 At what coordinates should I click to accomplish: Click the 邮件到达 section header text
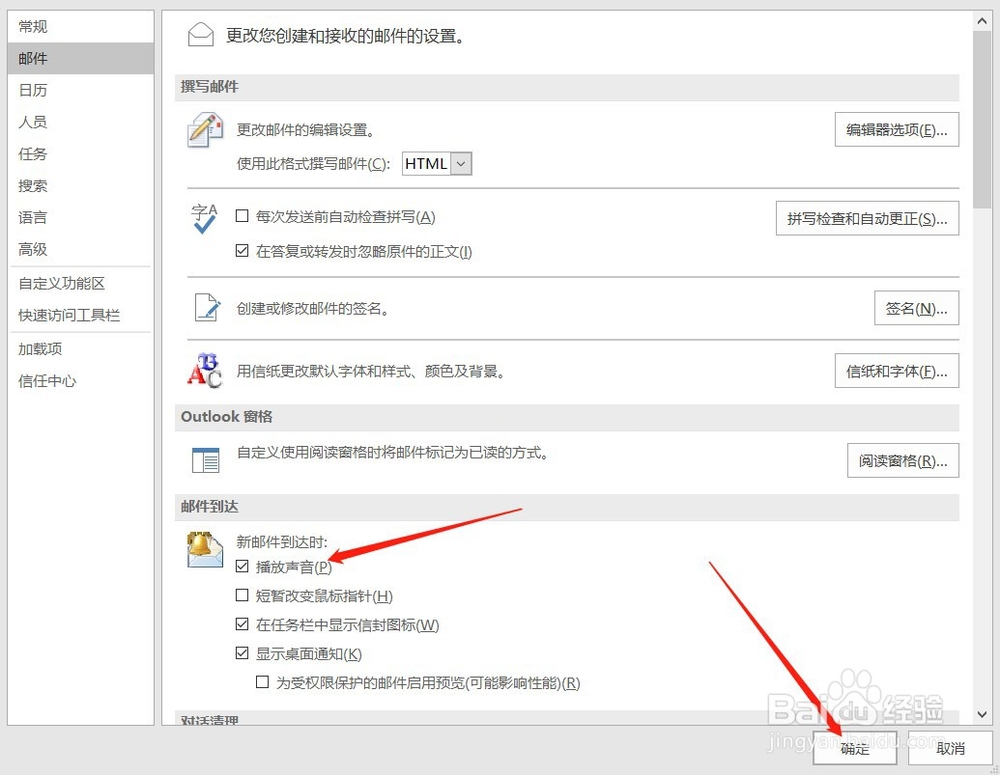[209, 506]
